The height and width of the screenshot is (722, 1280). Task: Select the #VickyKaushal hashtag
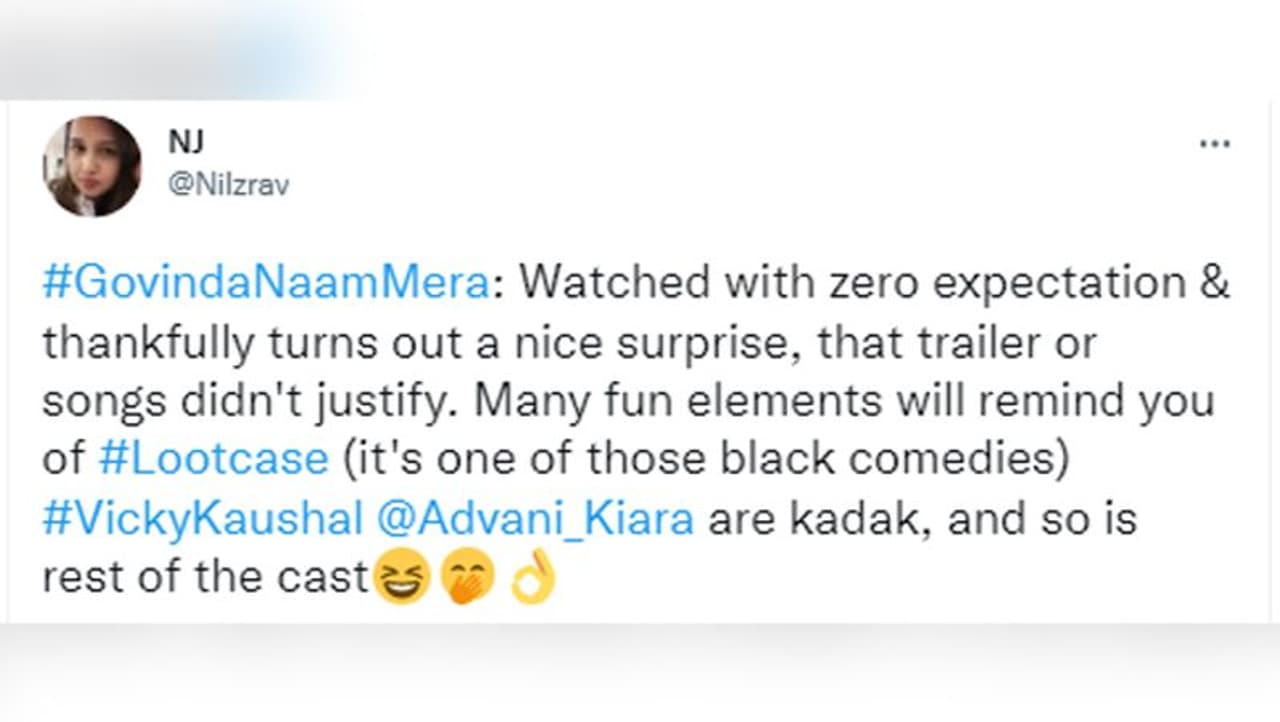tap(202, 519)
